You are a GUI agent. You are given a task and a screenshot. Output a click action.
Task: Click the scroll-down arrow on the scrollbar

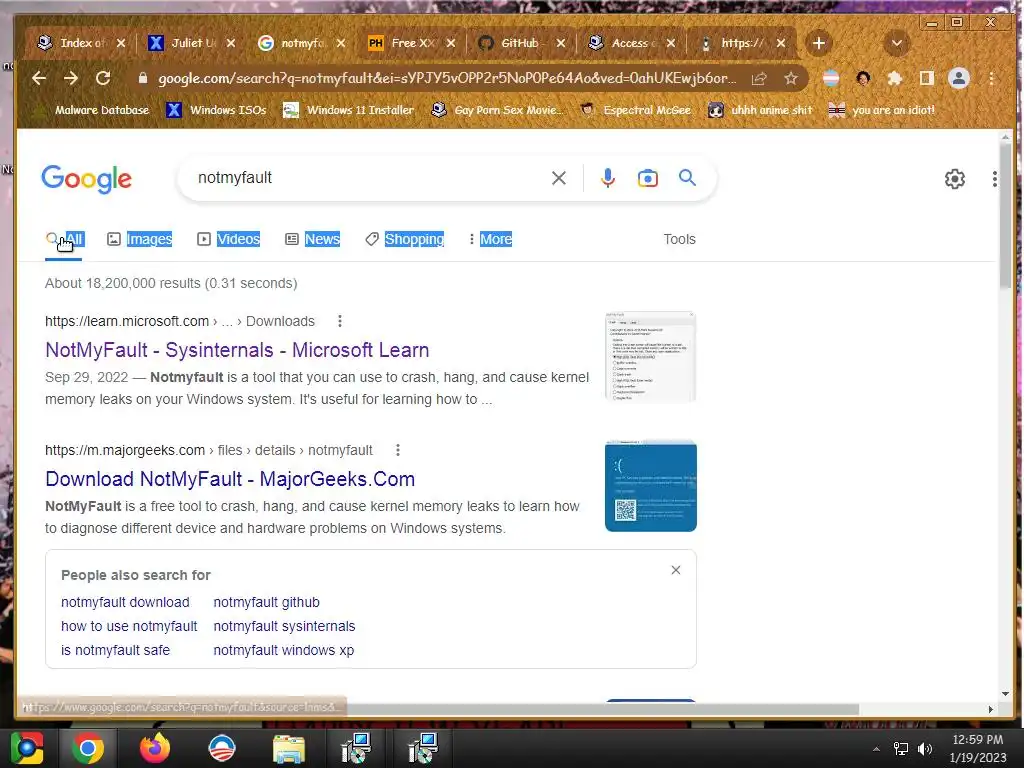point(1005,694)
